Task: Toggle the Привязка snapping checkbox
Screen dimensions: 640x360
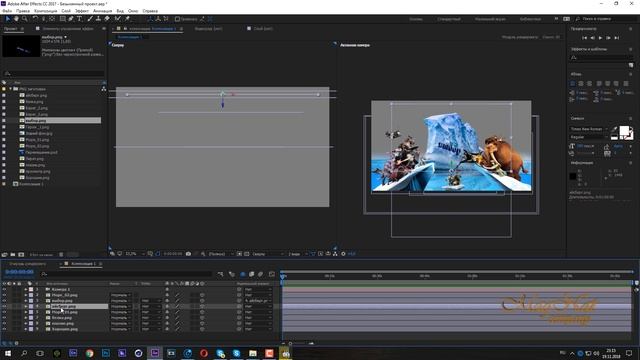Action: [x=177, y=19]
